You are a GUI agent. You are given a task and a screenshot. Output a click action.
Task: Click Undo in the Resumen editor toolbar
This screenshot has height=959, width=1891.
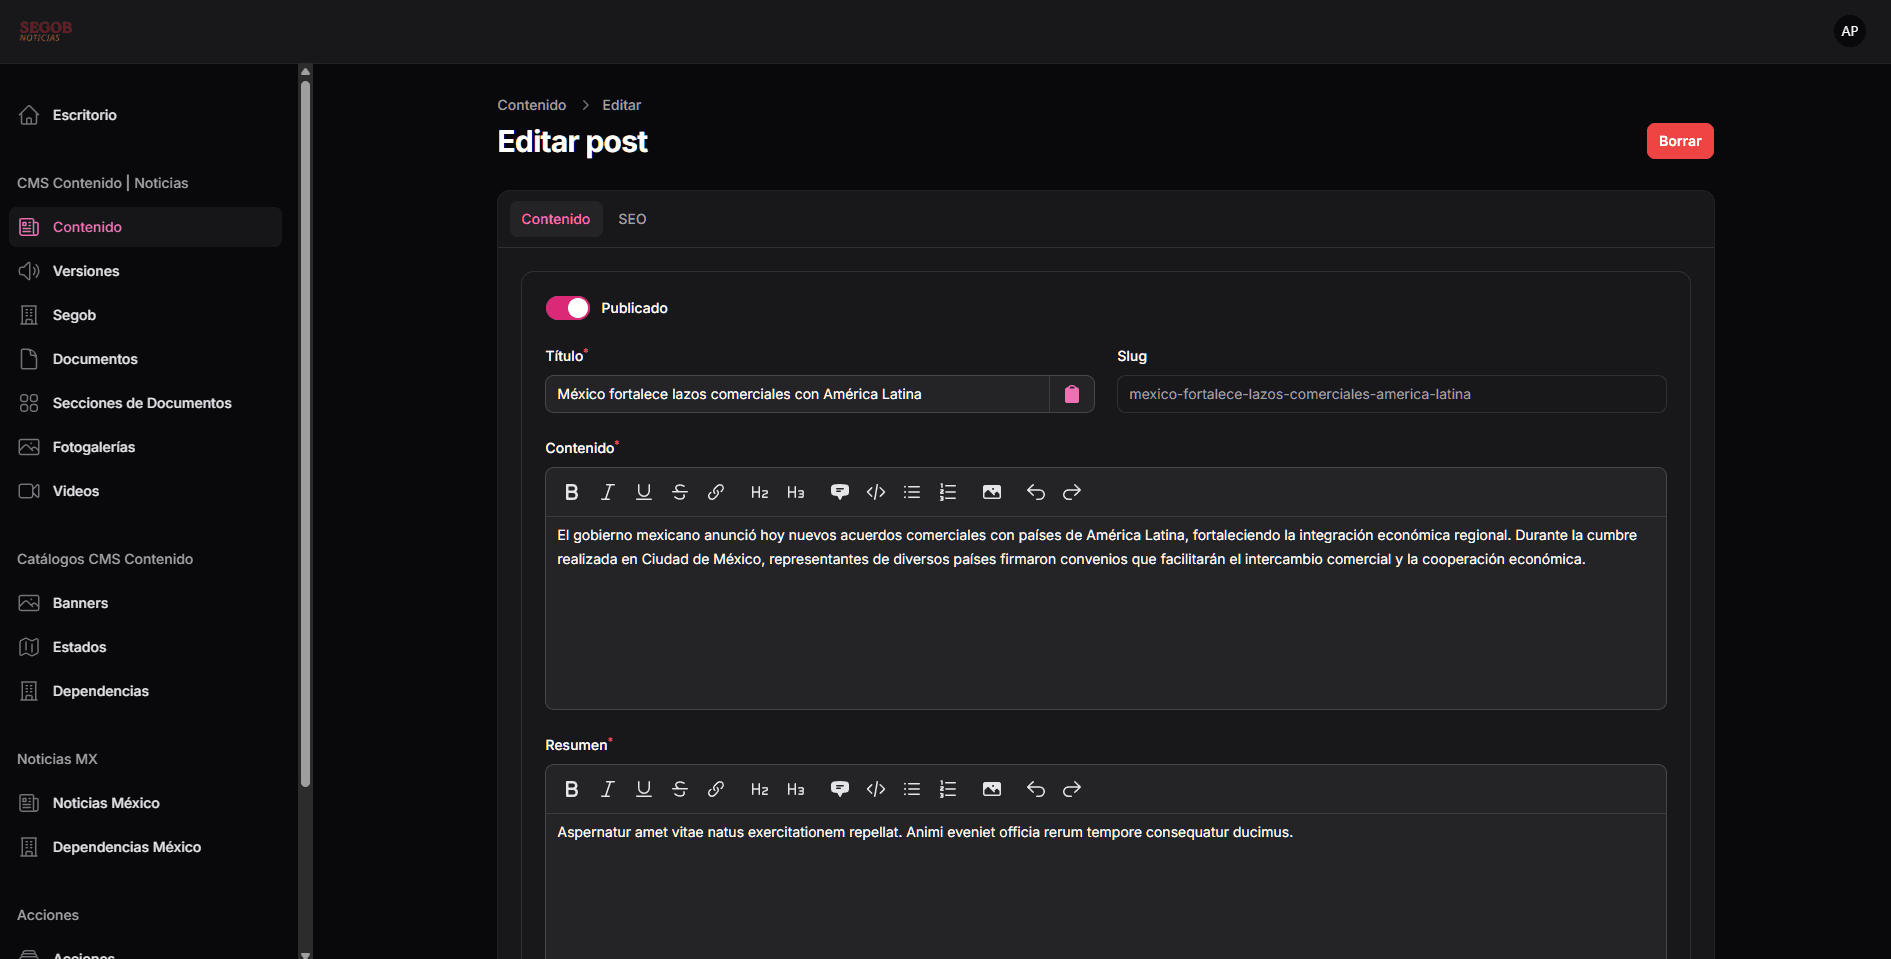(1035, 789)
